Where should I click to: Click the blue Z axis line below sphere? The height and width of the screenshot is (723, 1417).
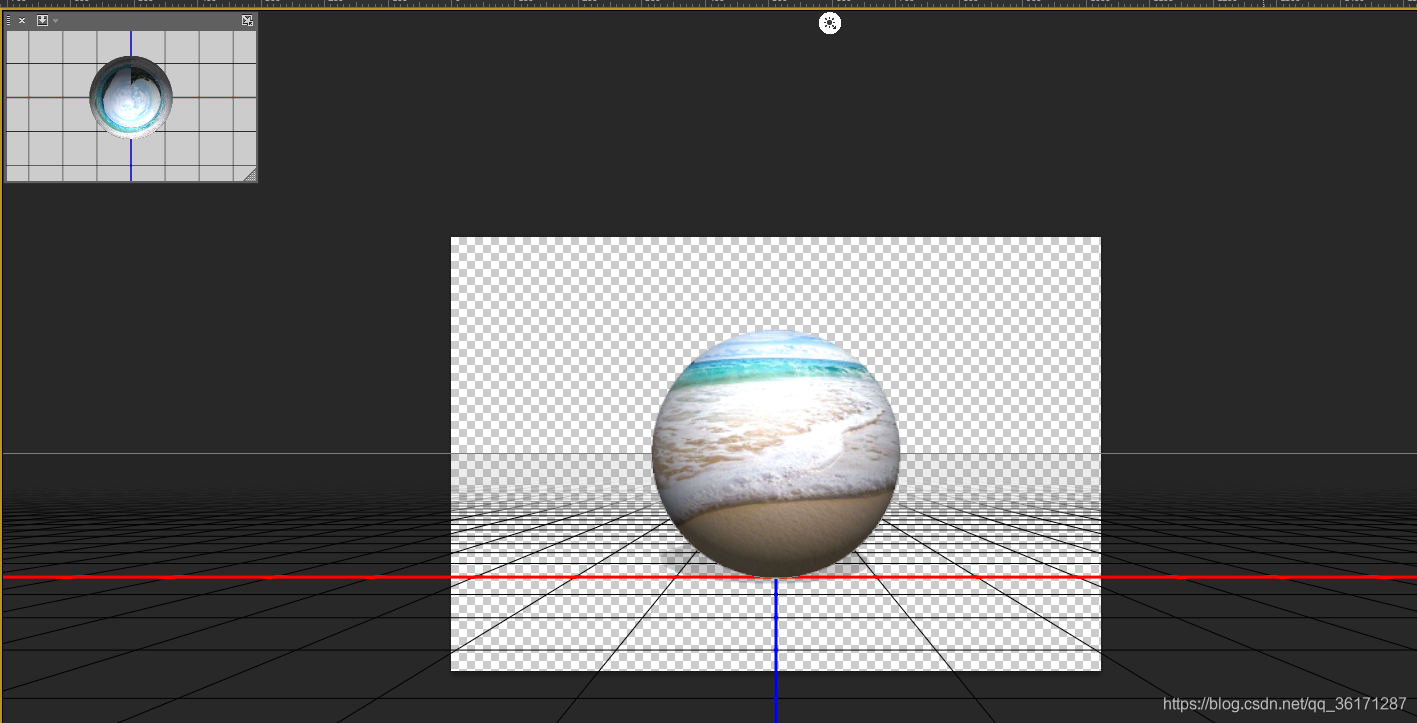tap(776, 650)
